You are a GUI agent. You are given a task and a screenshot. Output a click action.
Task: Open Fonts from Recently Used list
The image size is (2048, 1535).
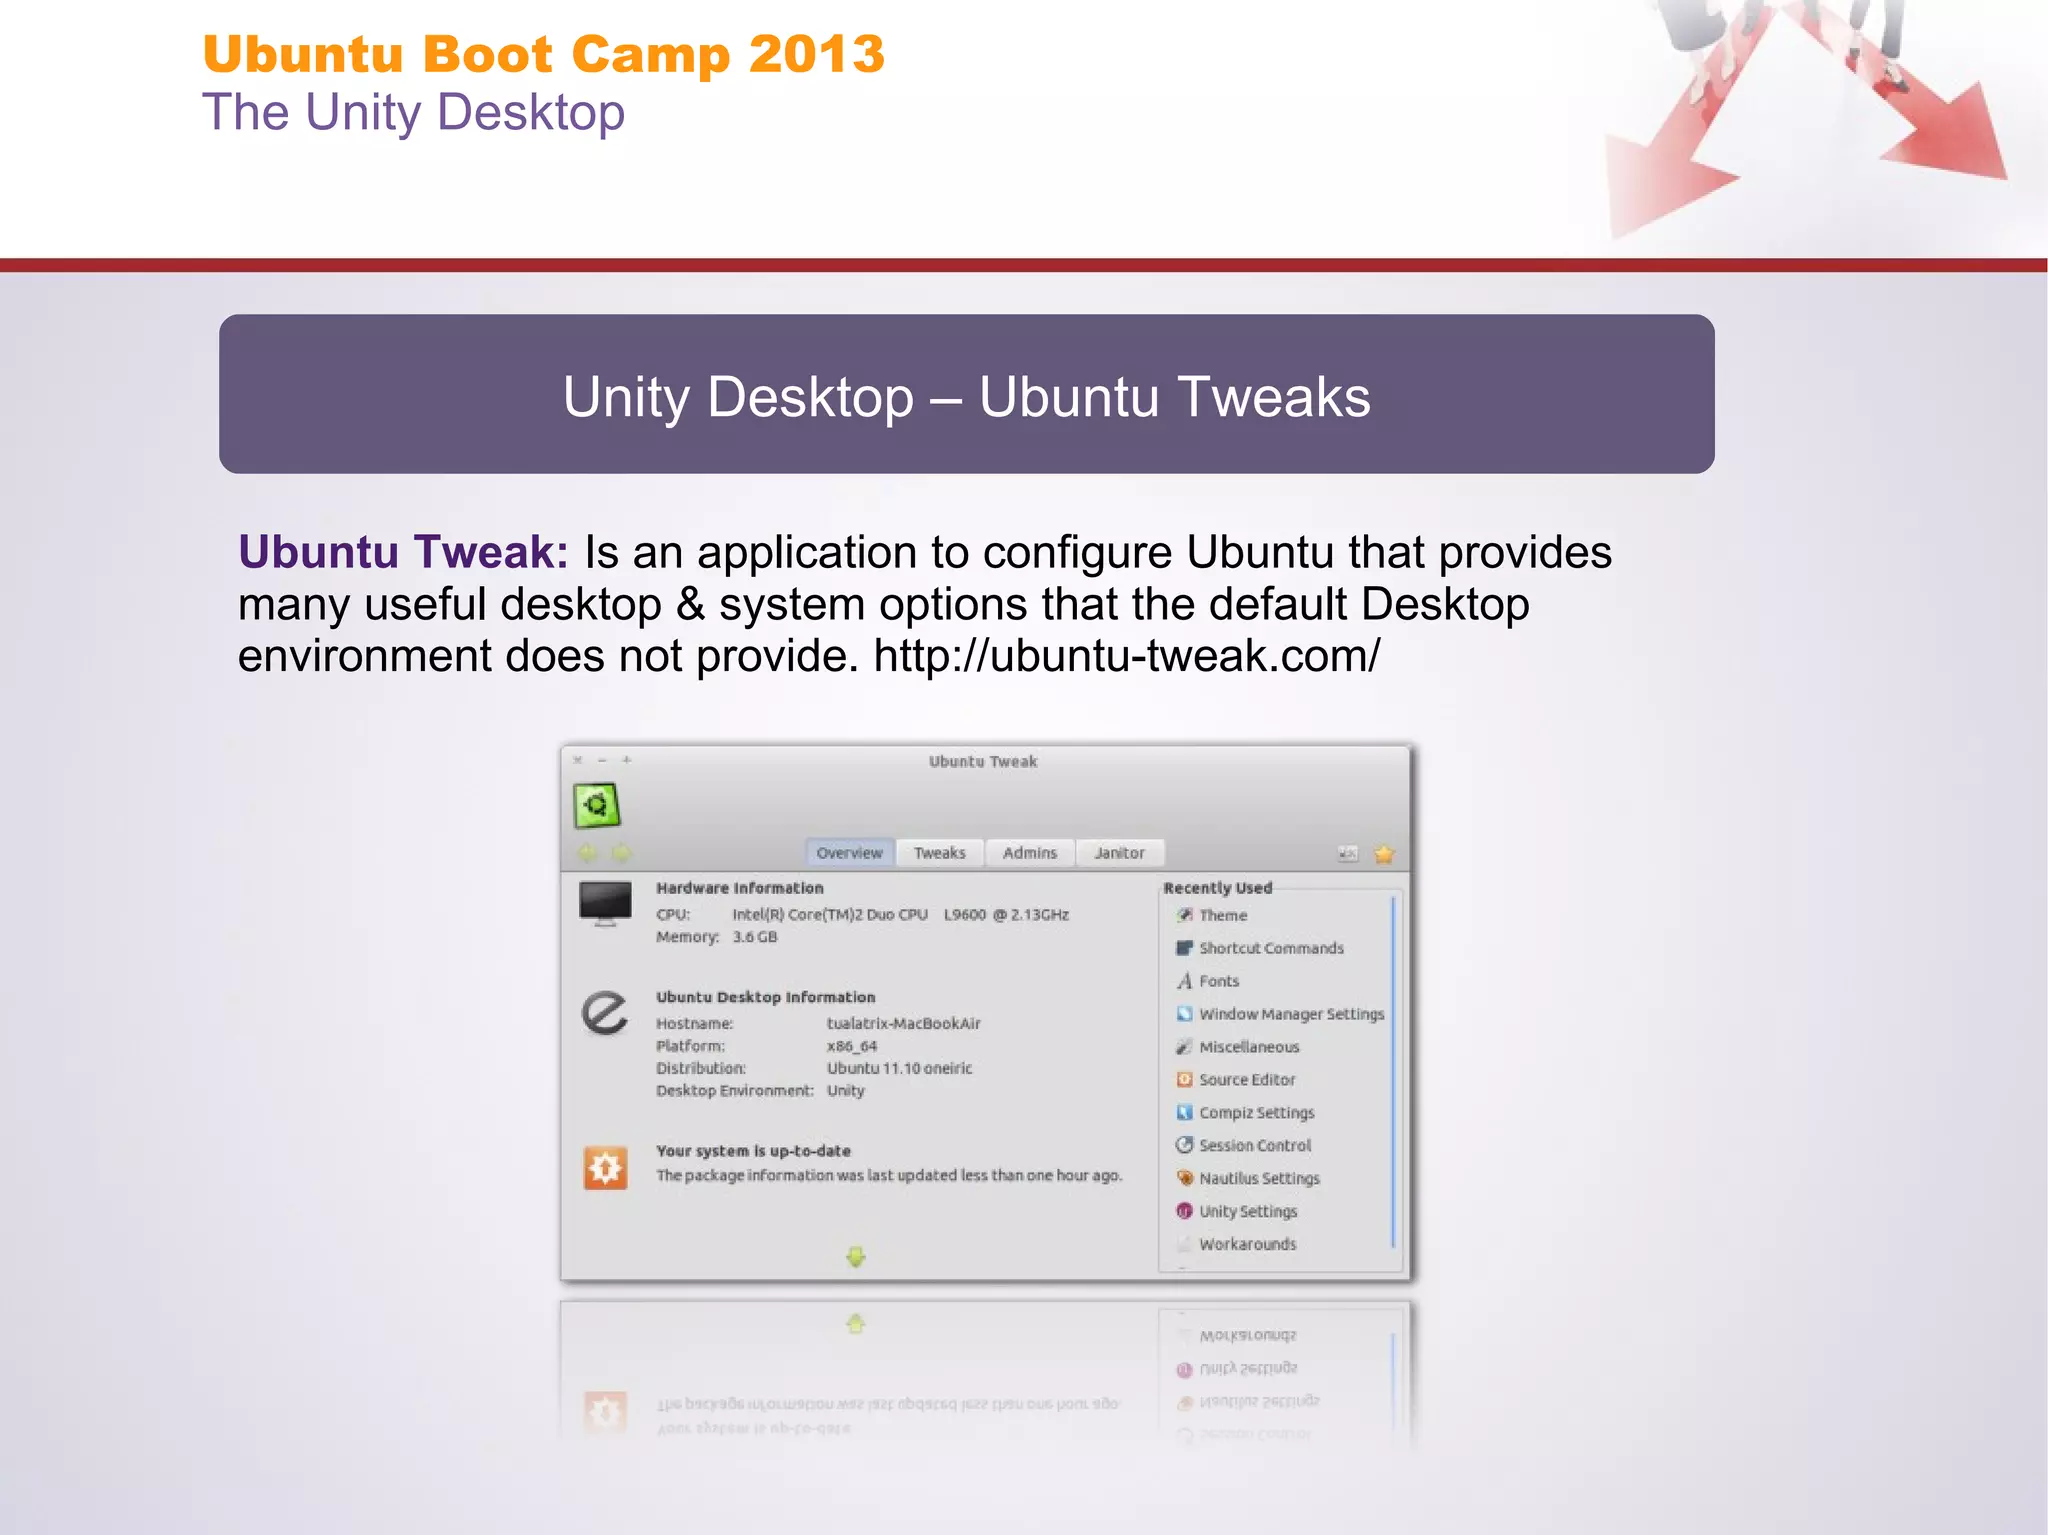click(x=1218, y=981)
